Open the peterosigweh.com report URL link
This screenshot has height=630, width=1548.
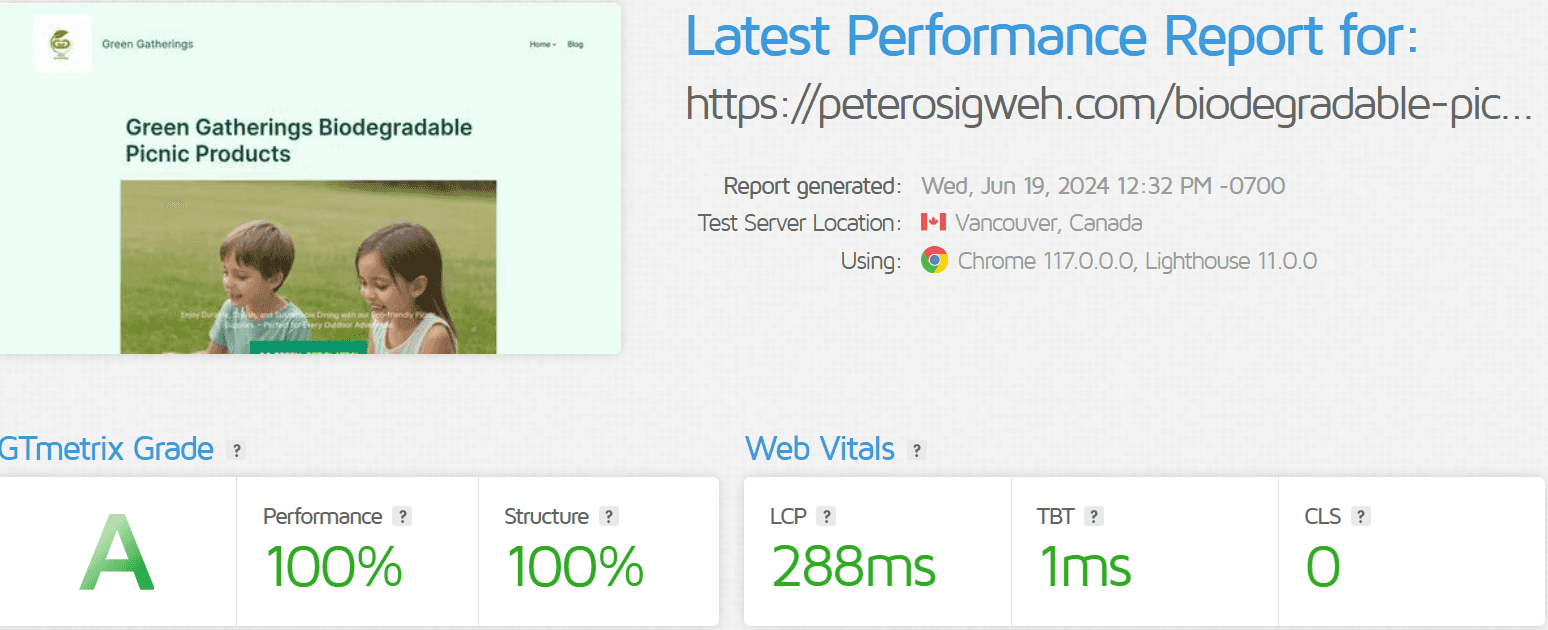1108,105
